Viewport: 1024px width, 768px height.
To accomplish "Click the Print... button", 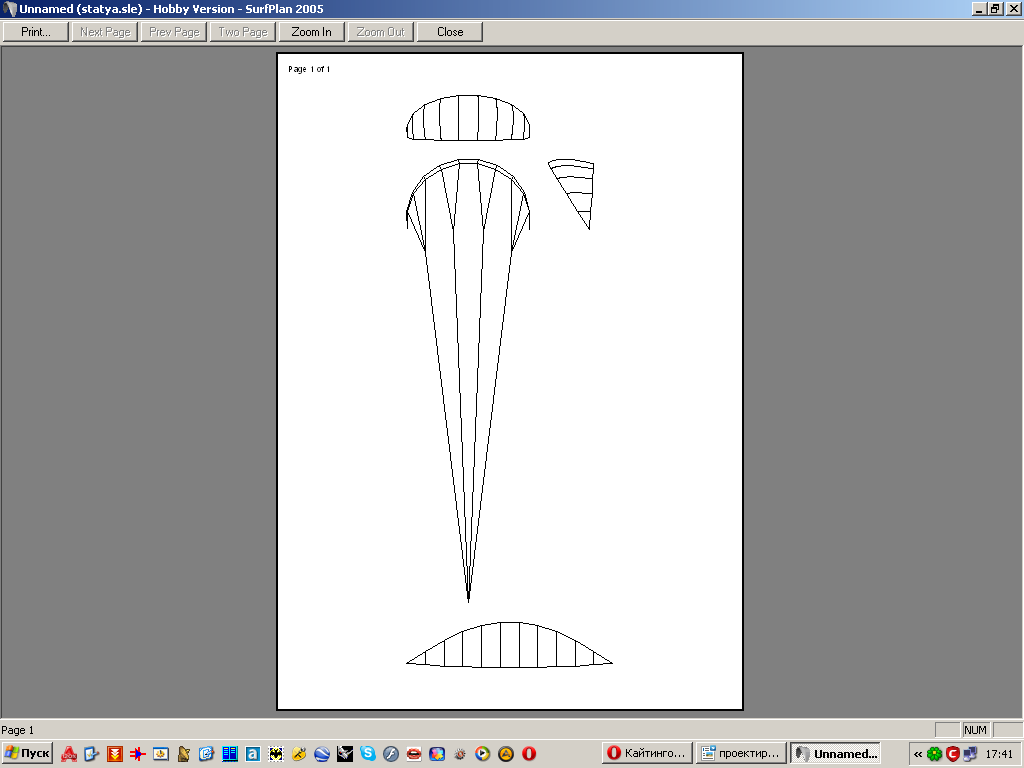I will click(x=36, y=32).
